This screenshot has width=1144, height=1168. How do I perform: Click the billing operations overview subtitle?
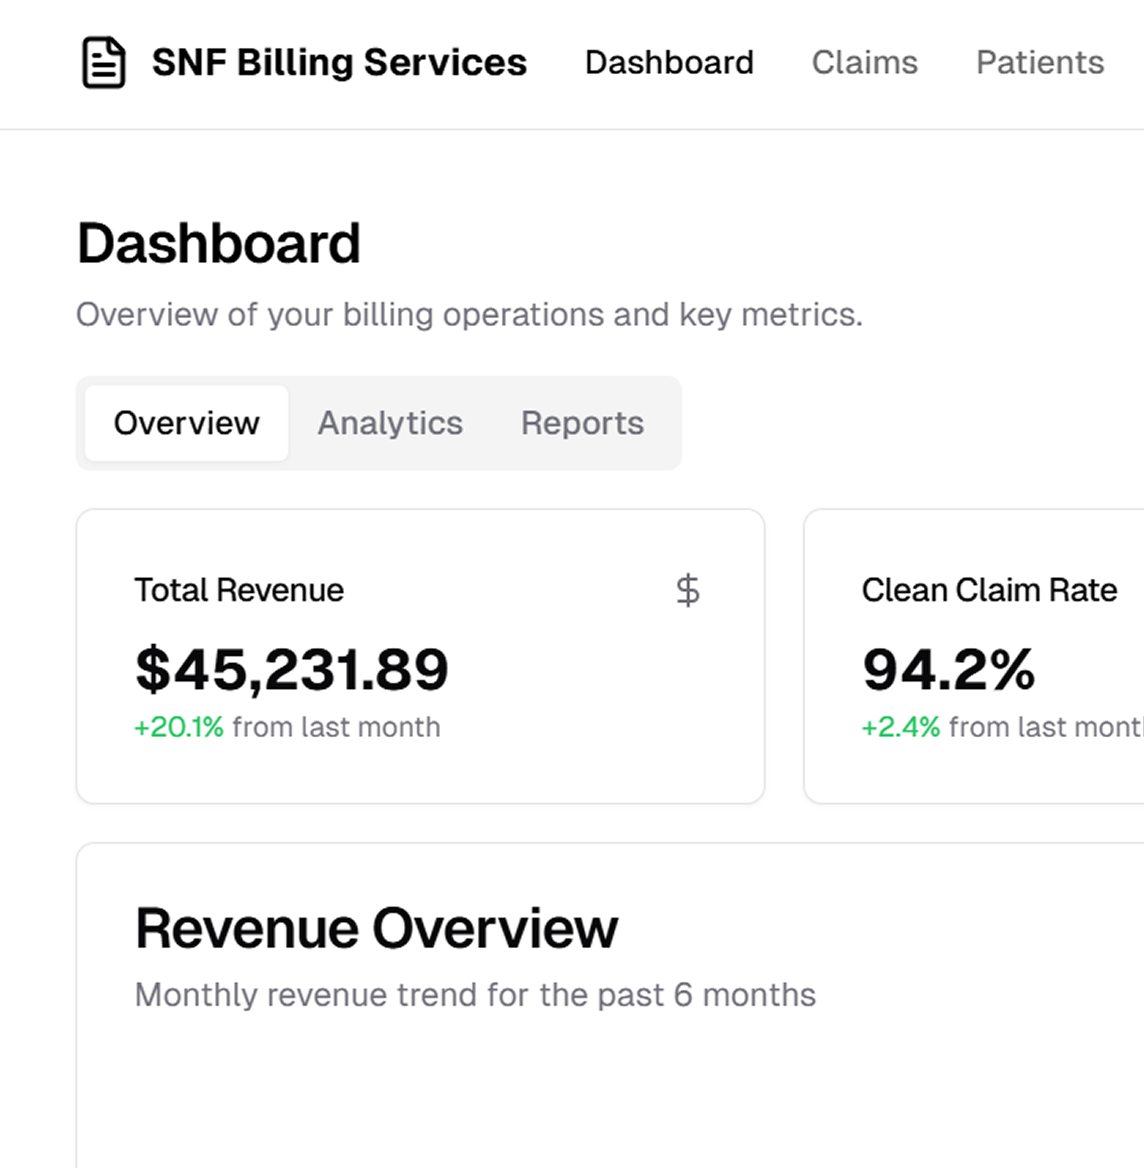point(469,315)
